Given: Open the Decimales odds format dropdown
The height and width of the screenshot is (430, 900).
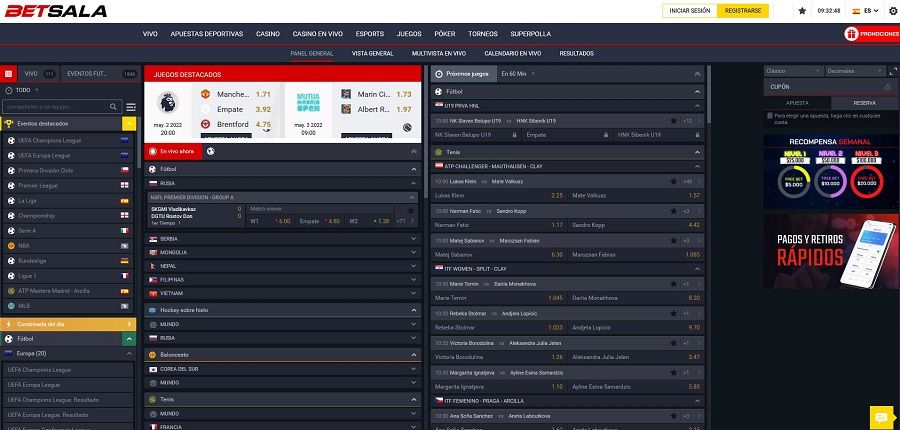Looking at the screenshot, I should tap(855, 71).
